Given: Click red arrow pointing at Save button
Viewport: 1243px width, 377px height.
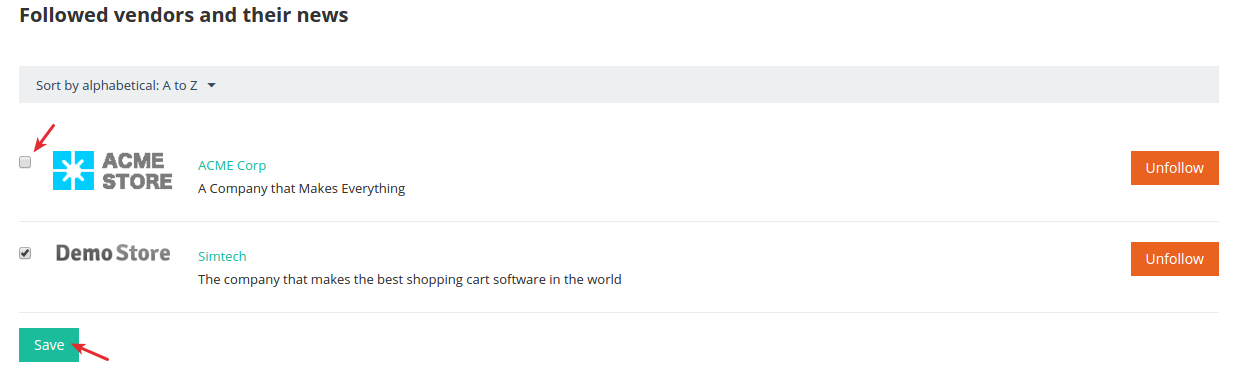Looking at the screenshot, I should pyautogui.click(x=93, y=351).
